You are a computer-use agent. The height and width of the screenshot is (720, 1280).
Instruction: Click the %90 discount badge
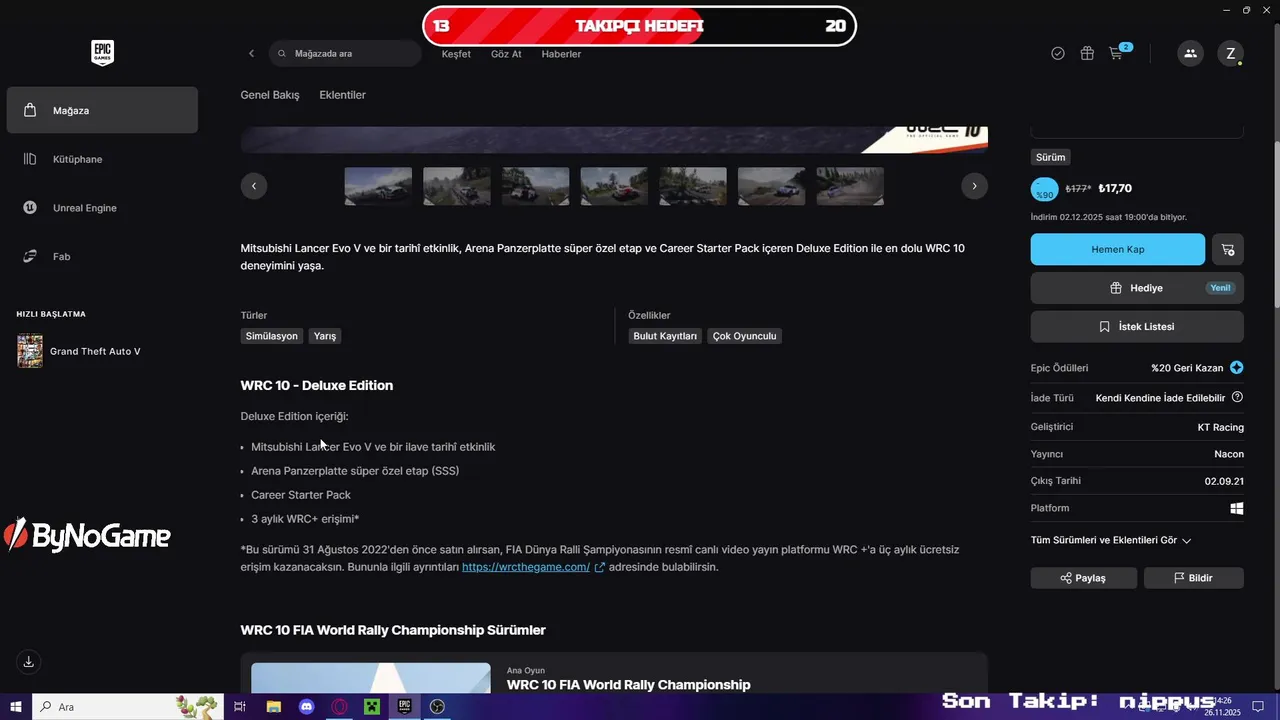coord(1045,189)
